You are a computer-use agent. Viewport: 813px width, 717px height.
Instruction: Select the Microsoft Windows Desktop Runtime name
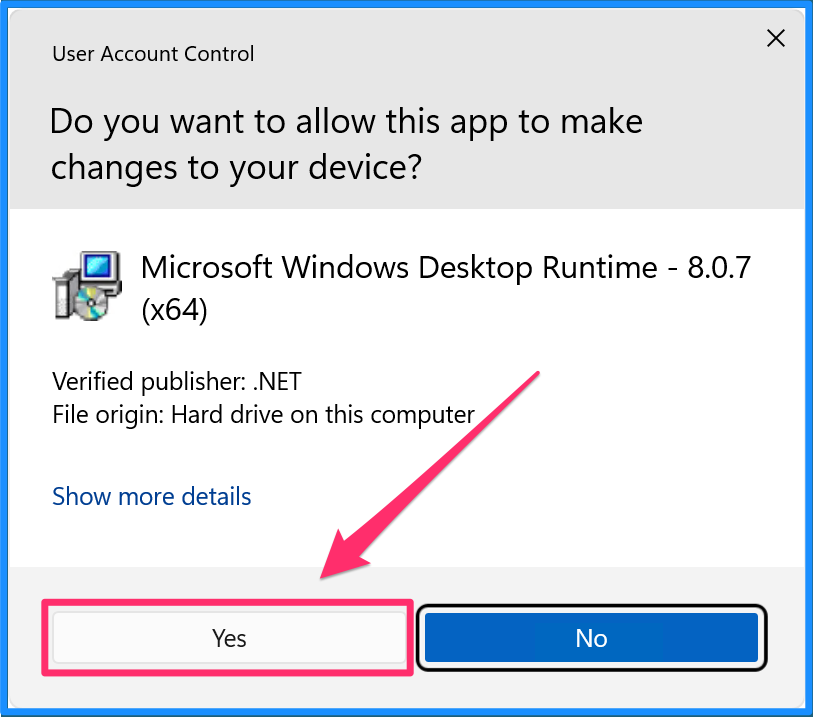[x=446, y=288]
